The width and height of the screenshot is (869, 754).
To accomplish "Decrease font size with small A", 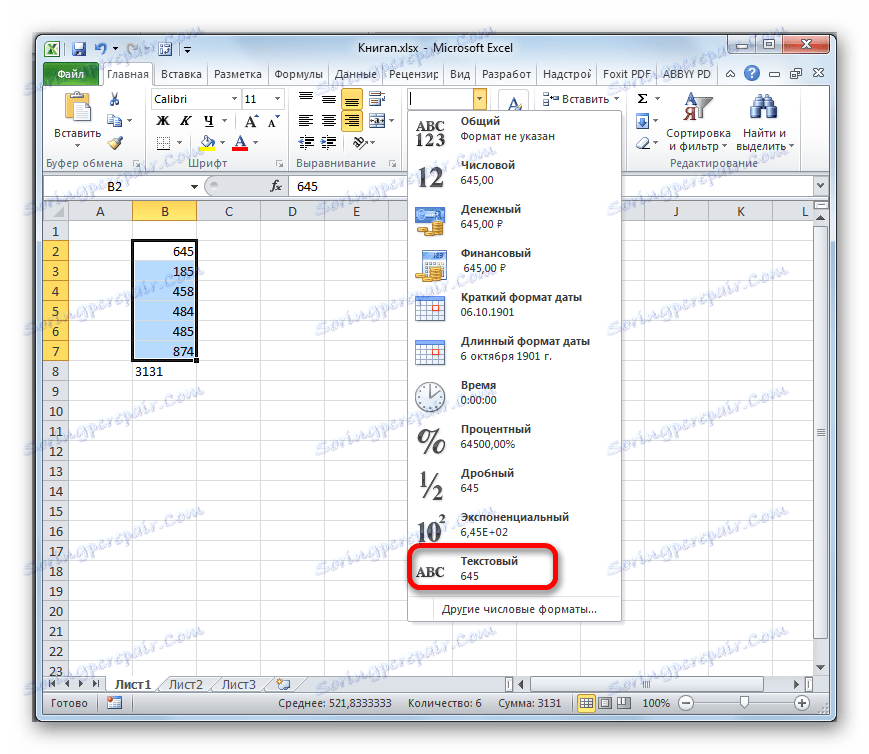I will click(x=273, y=121).
